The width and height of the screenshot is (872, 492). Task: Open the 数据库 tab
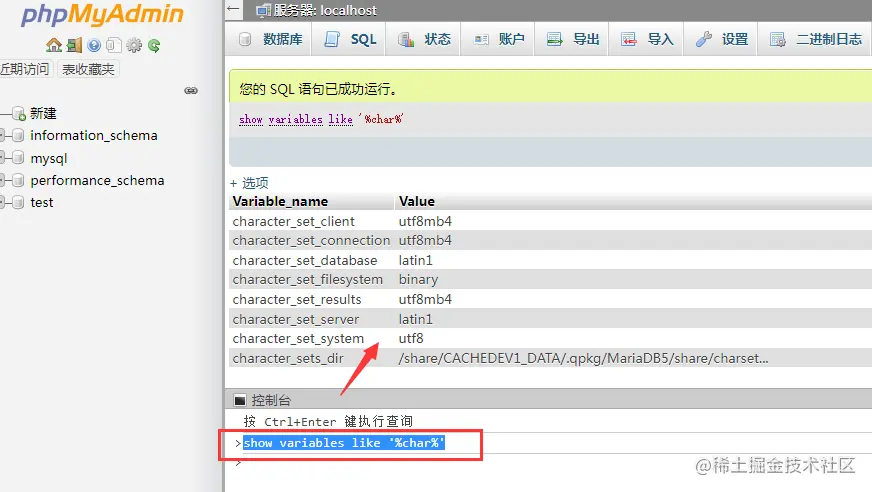[x=271, y=39]
